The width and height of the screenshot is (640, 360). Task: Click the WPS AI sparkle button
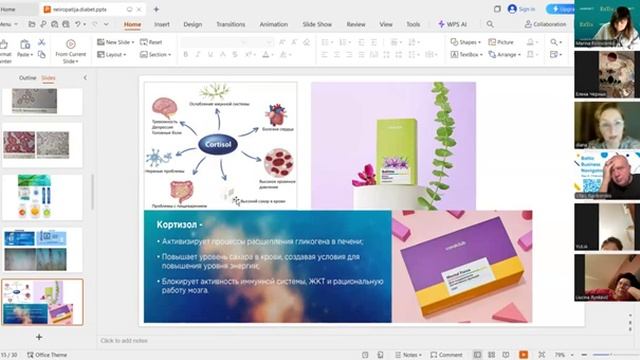(452, 24)
